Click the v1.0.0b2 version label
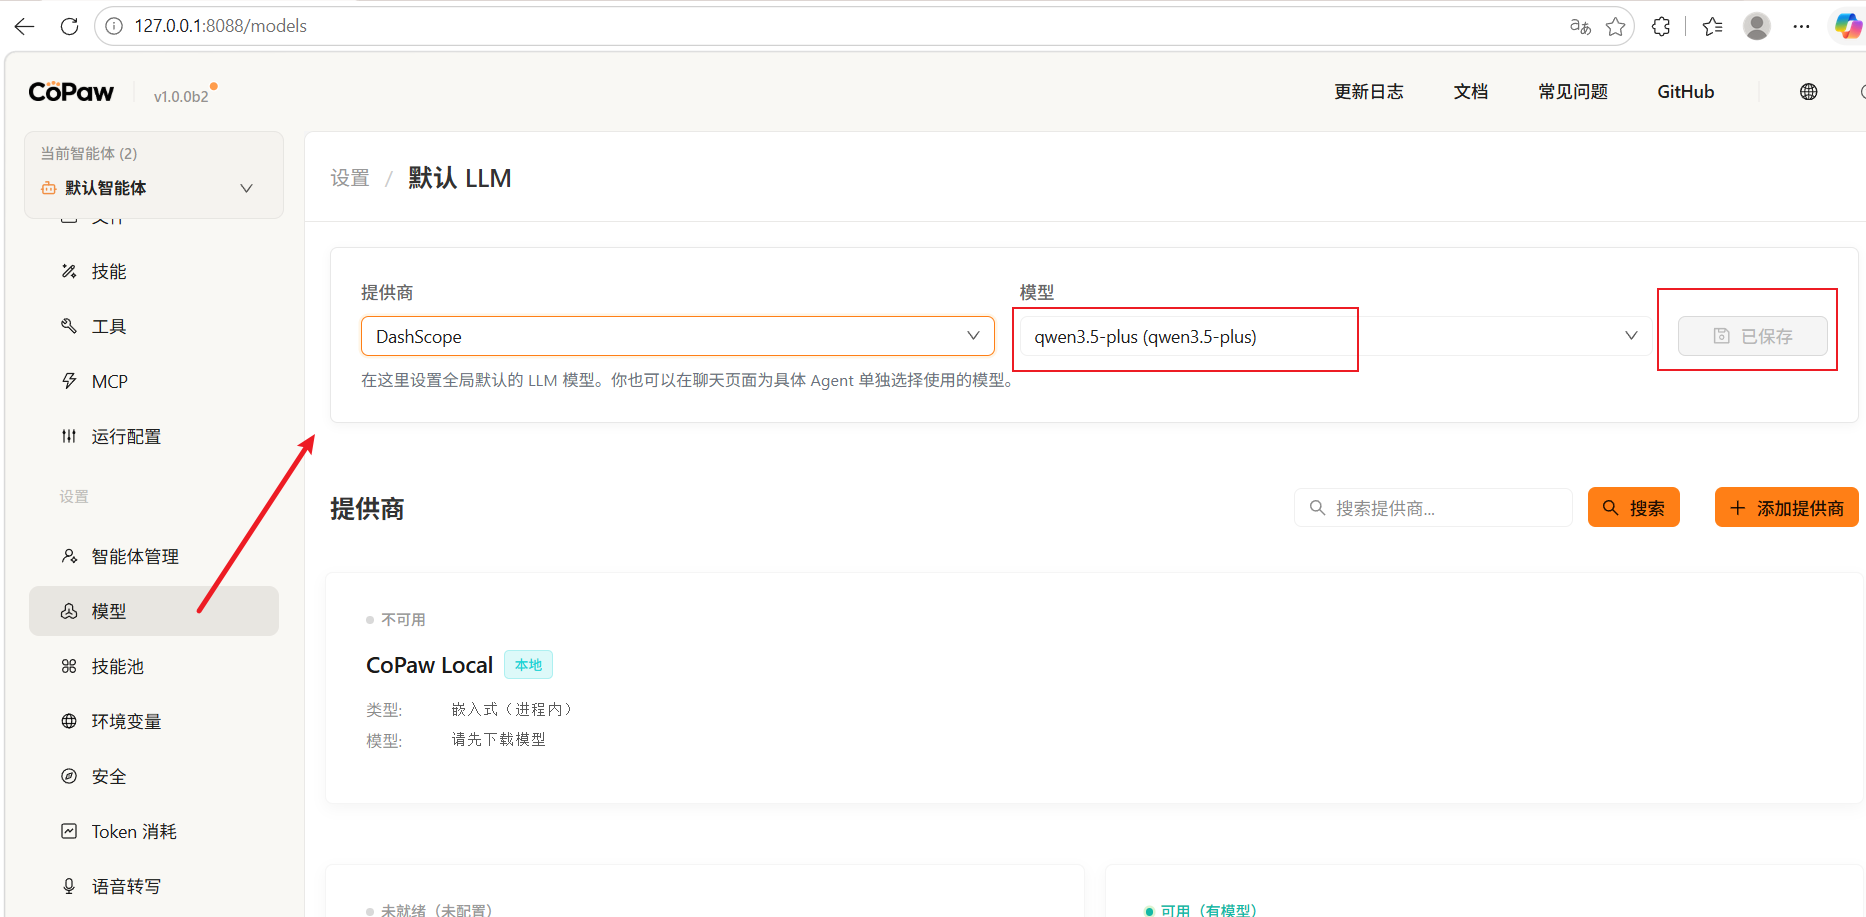 tap(181, 96)
